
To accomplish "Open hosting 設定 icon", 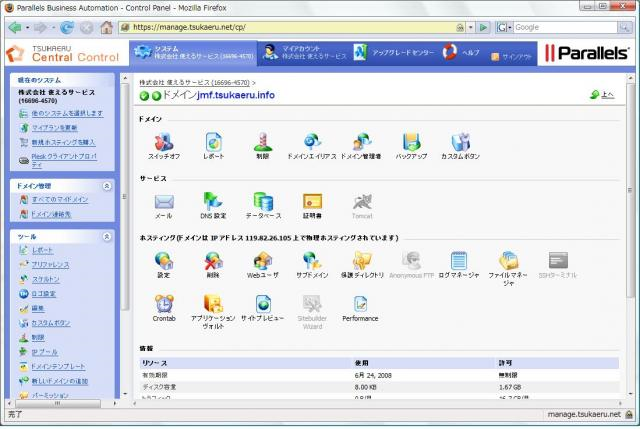I will point(164,260).
